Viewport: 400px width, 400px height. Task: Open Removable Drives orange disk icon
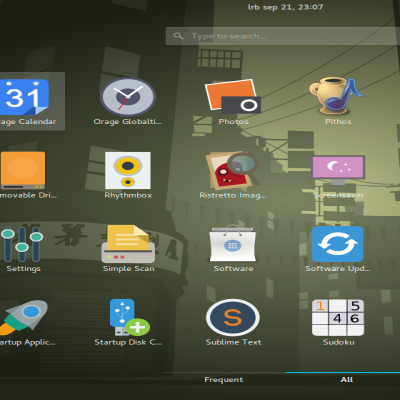click(x=23, y=171)
